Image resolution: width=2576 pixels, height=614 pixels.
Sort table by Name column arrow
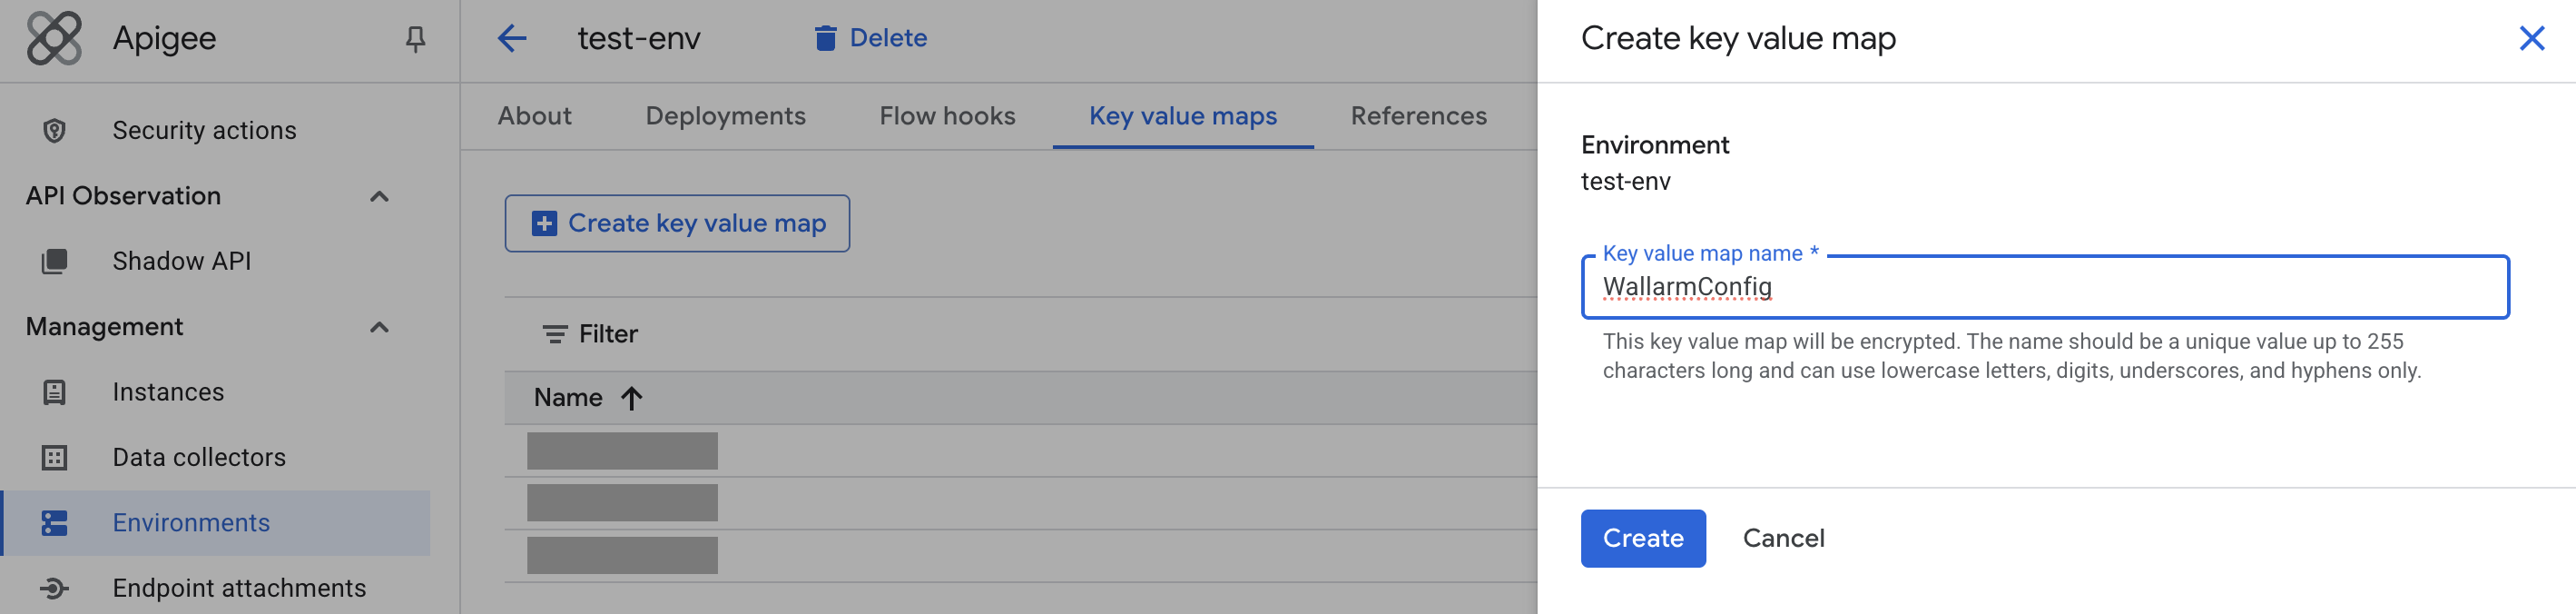click(631, 398)
